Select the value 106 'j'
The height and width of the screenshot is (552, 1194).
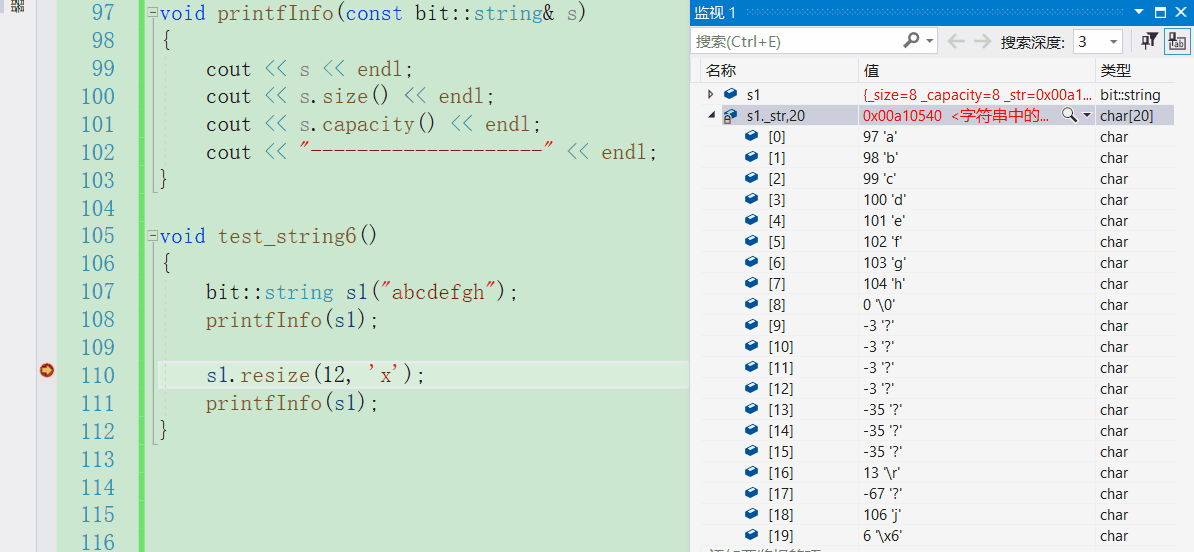[x=882, y=515]
